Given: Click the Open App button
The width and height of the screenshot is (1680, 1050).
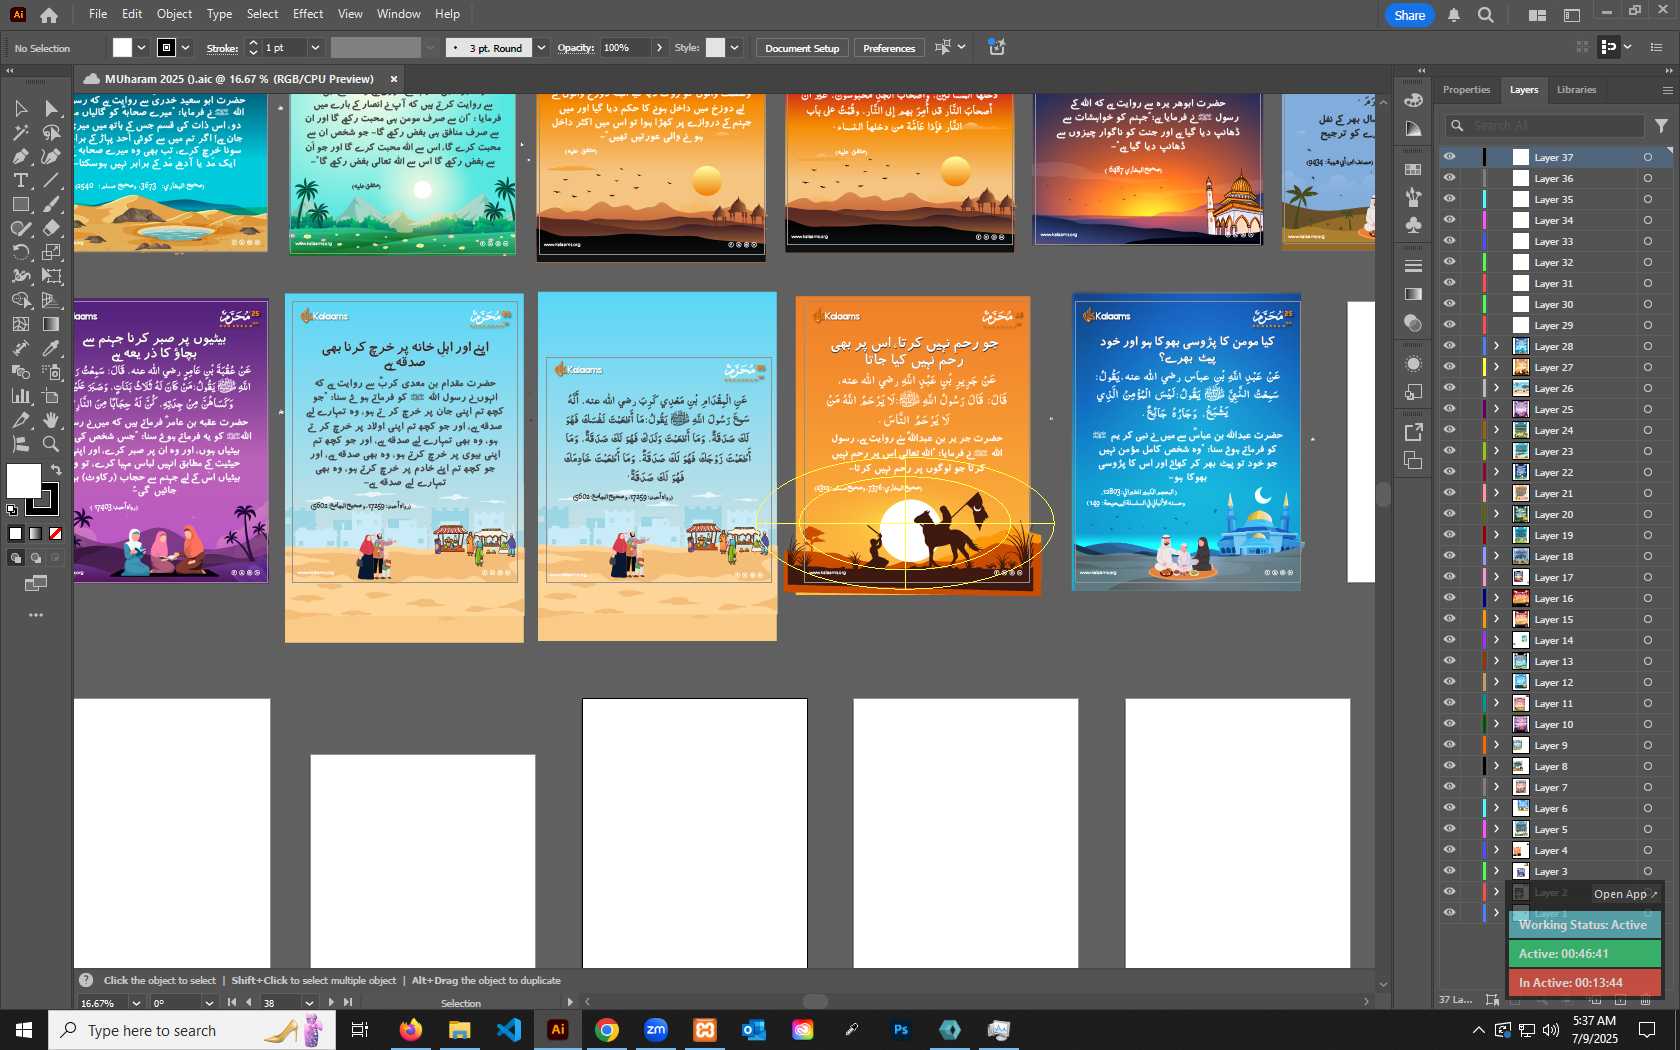Looking at the screenshot, I should click(x=1625, y=894).
